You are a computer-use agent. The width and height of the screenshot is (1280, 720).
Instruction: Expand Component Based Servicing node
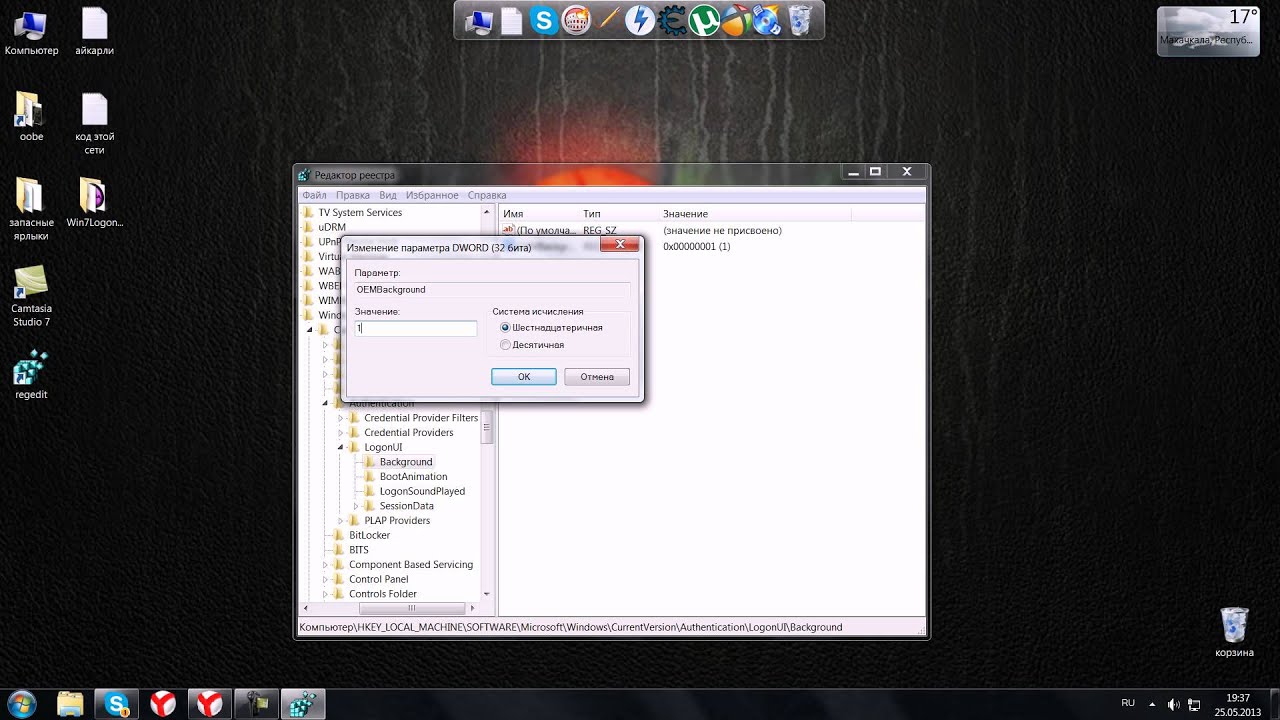pyautogui.click(x=325, y=565)
